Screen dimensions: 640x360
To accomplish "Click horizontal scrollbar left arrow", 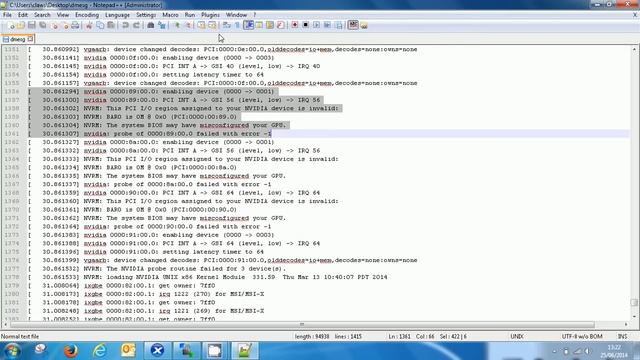I will pos(5,324).
